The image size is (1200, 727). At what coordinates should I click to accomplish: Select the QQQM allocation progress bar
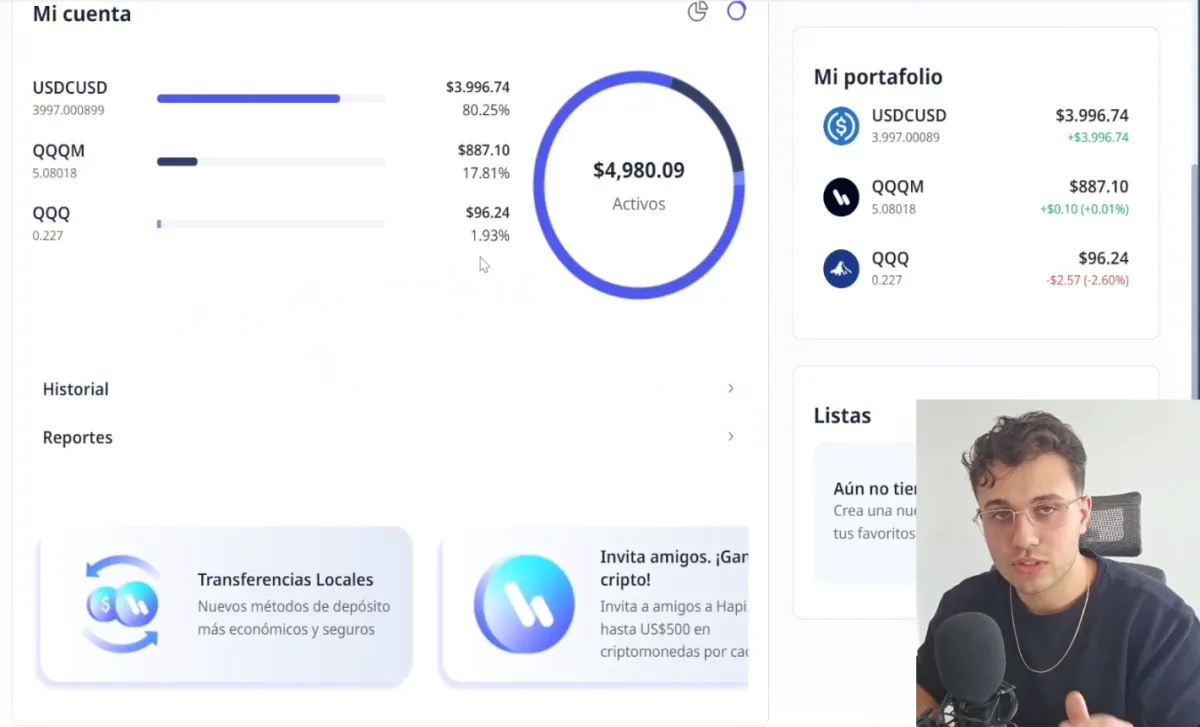[x=270, y=161]
